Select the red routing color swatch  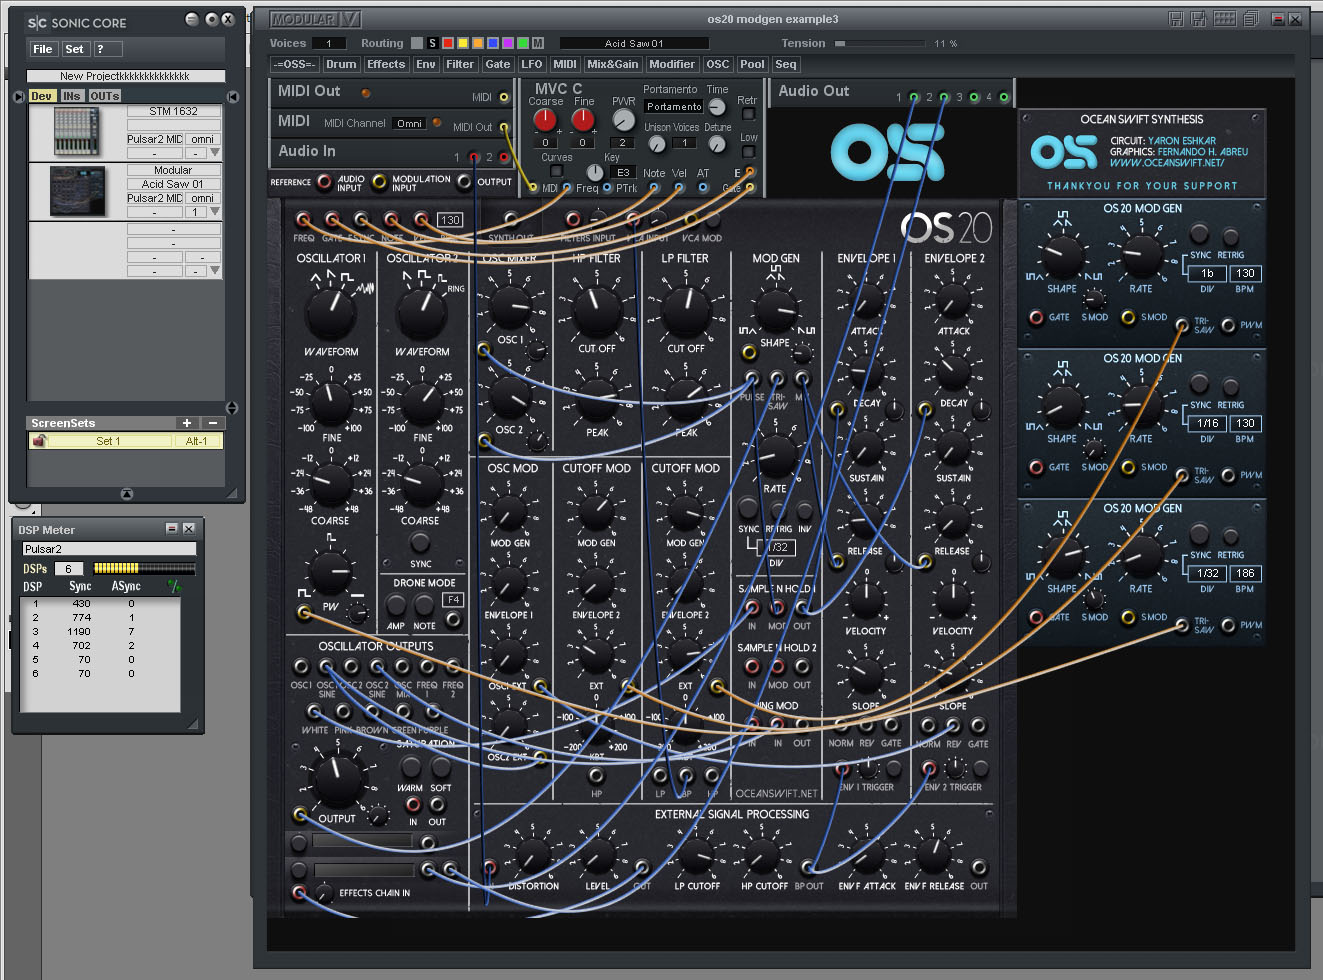(448, 43)
